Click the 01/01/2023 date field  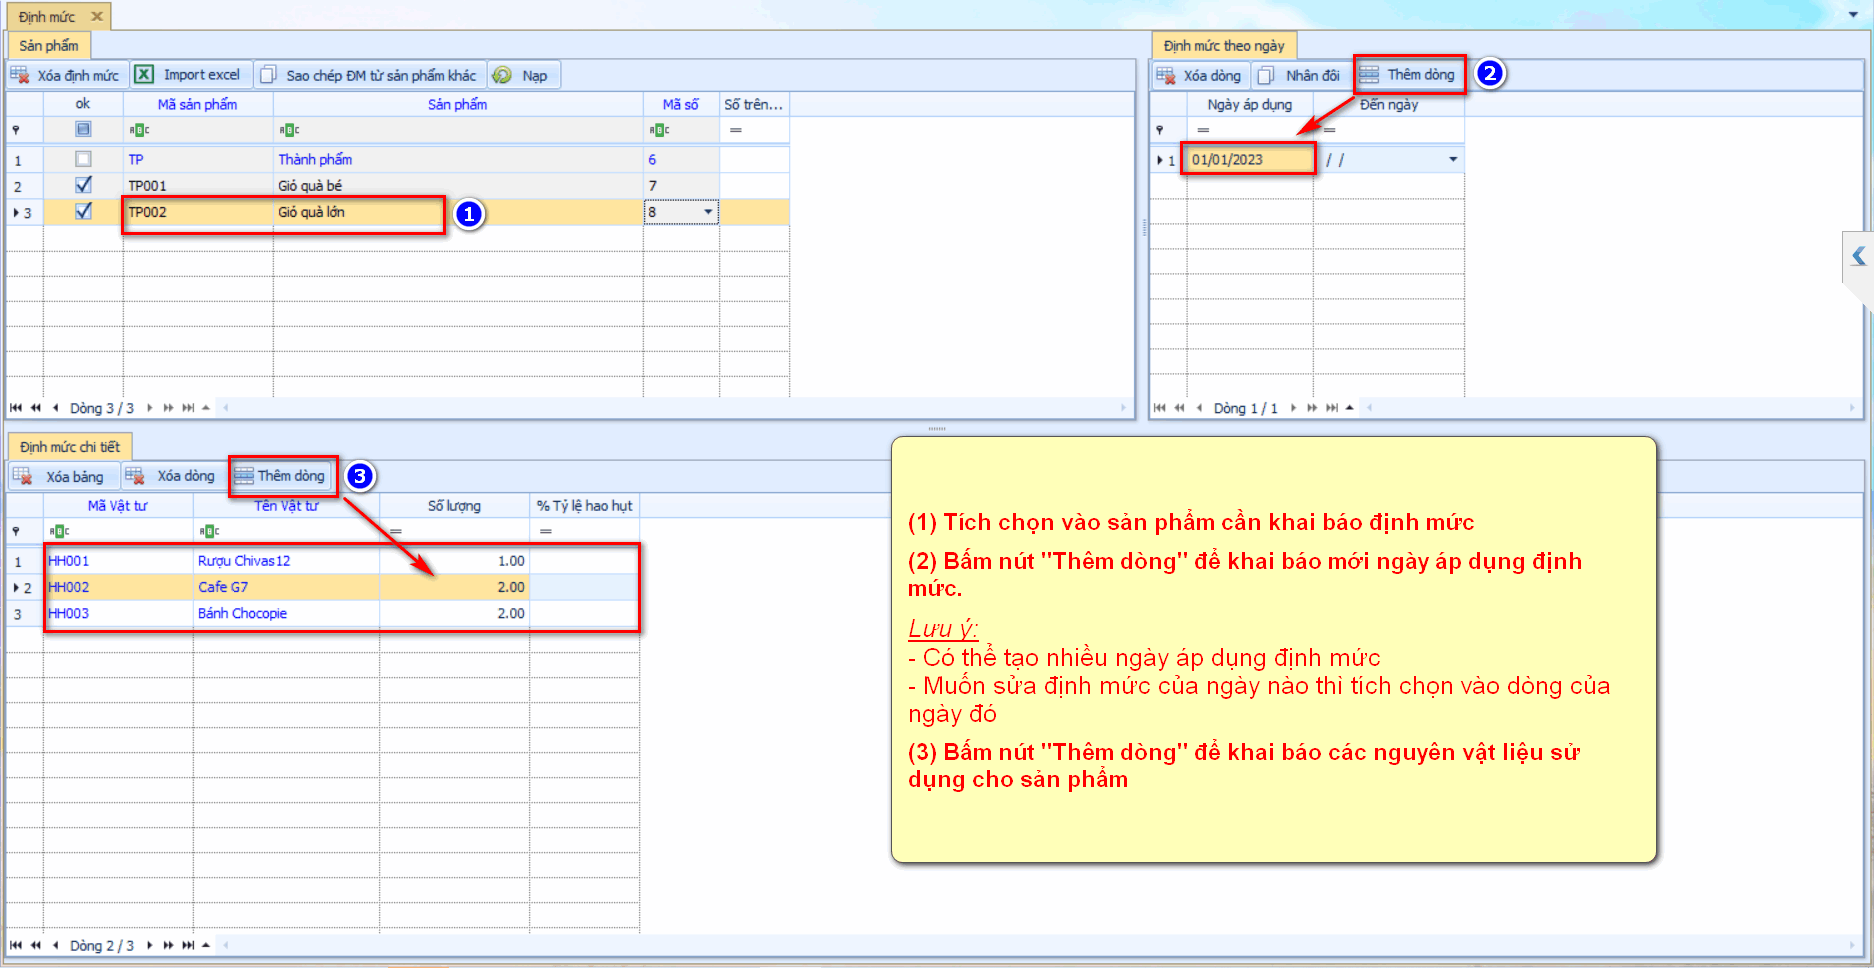coord(1247,160)
